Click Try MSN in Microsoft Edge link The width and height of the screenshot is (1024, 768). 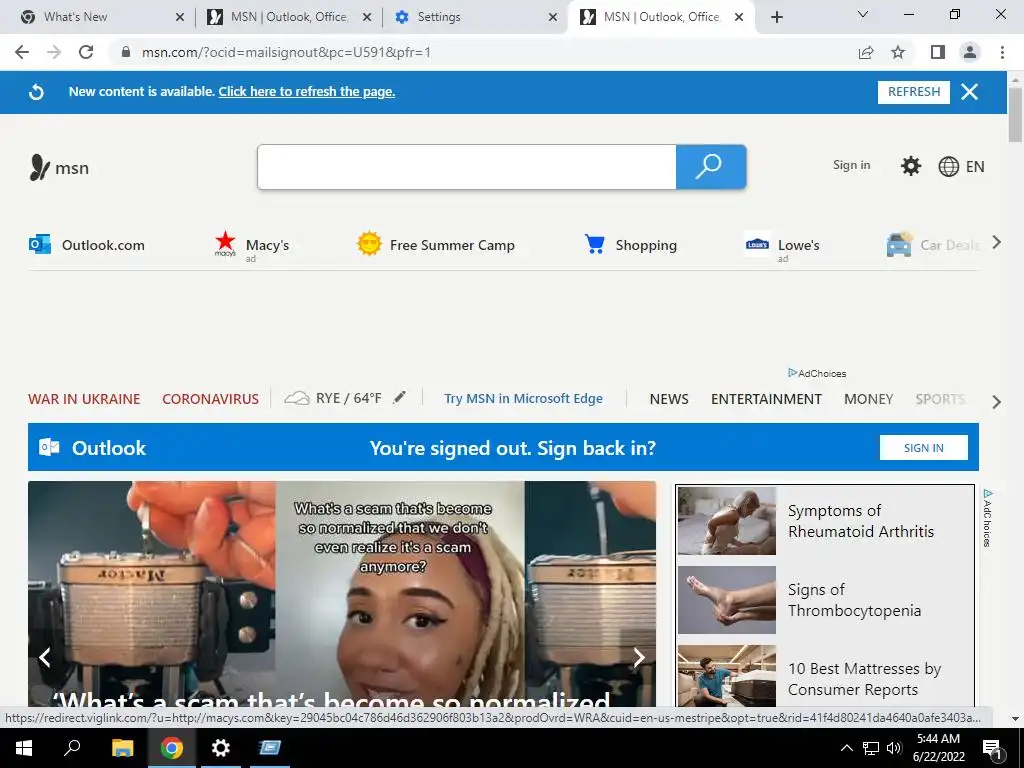point(523,398)
